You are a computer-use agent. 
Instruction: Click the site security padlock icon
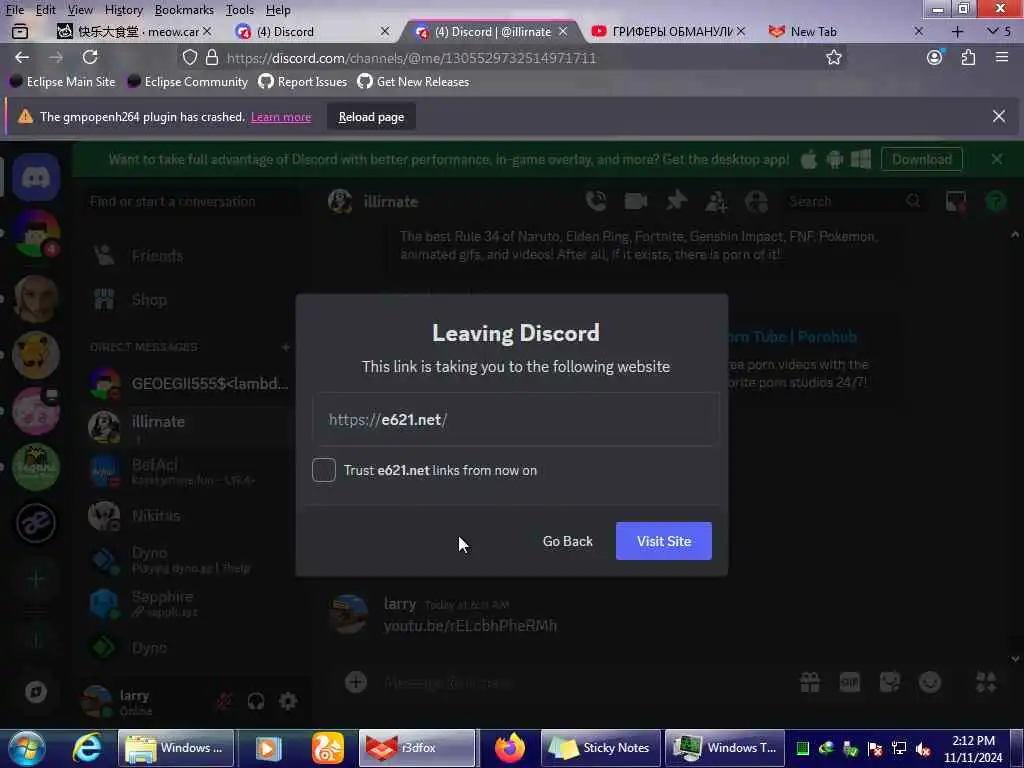[212, 57]
